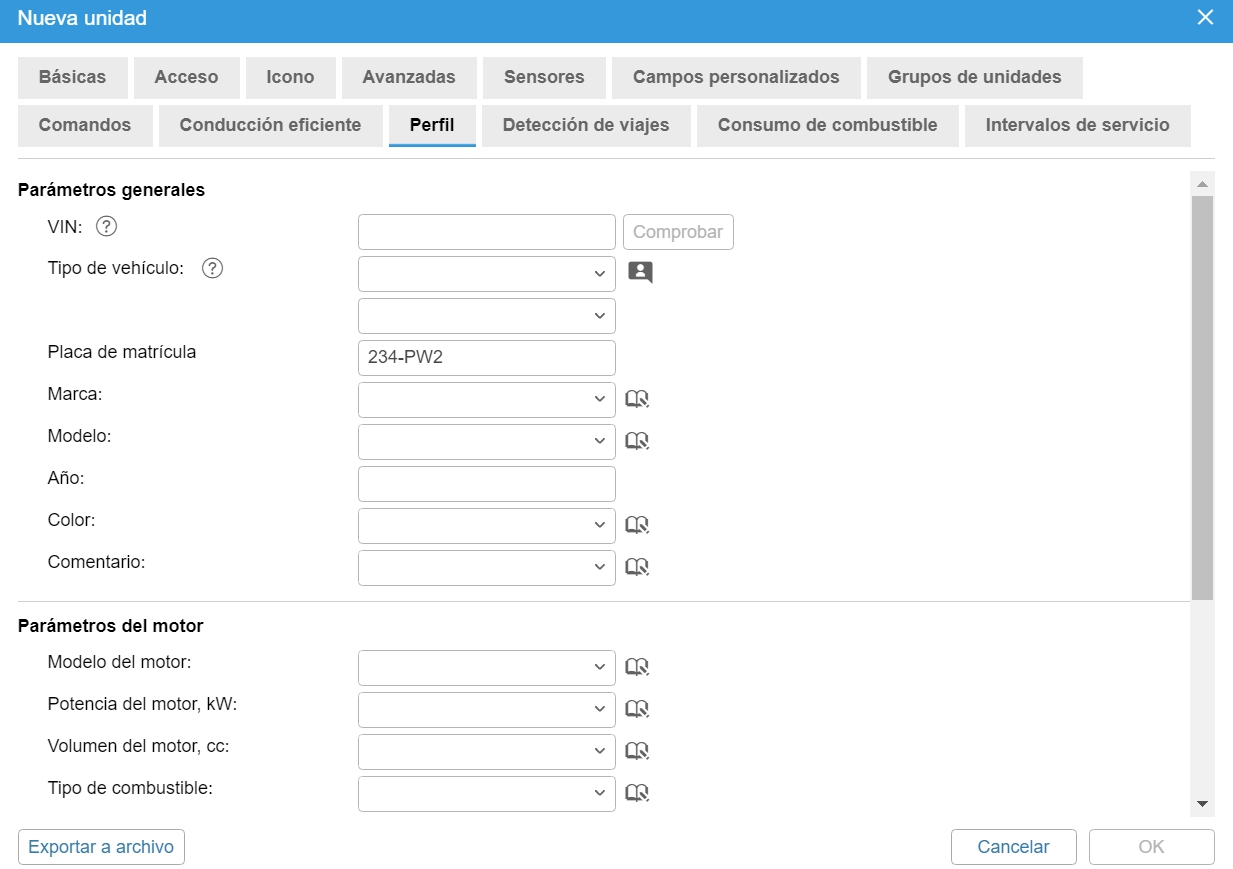Click the help icon beside Tipo de vehículo

point(212,269)
